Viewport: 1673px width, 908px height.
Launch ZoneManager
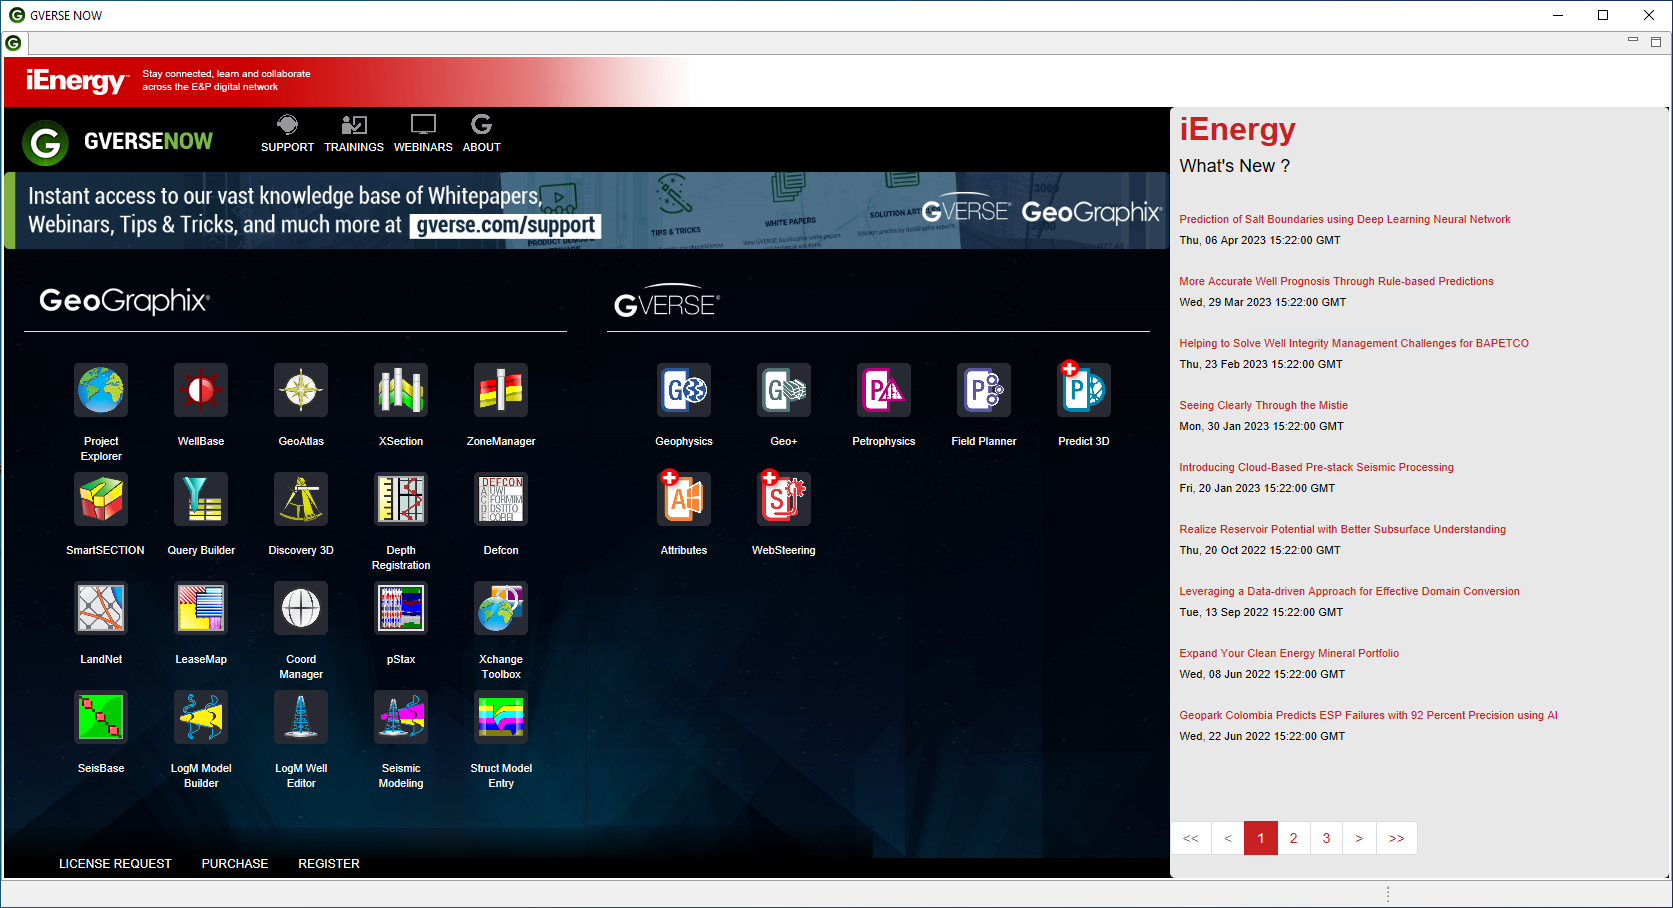click(x=501, y=390)
